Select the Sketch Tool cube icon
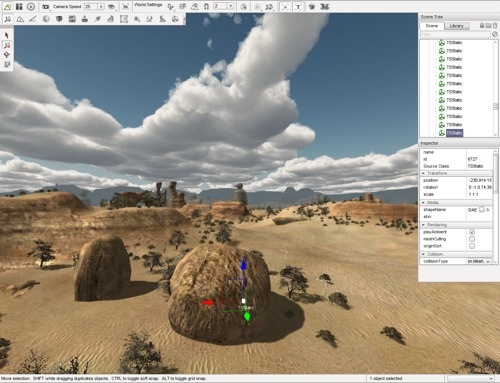 (x=59, y=19)
